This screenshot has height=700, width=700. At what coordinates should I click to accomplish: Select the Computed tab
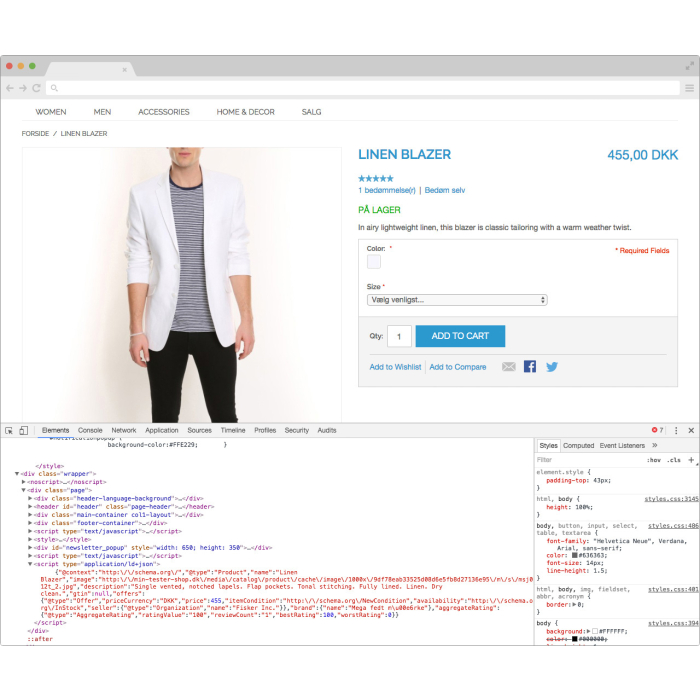[579, 446]
